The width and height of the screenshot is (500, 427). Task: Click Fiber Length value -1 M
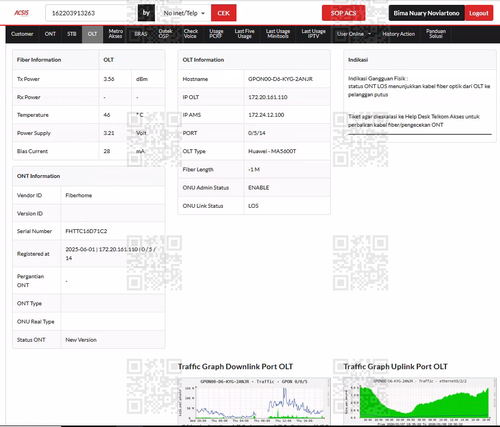coord(254,170)
